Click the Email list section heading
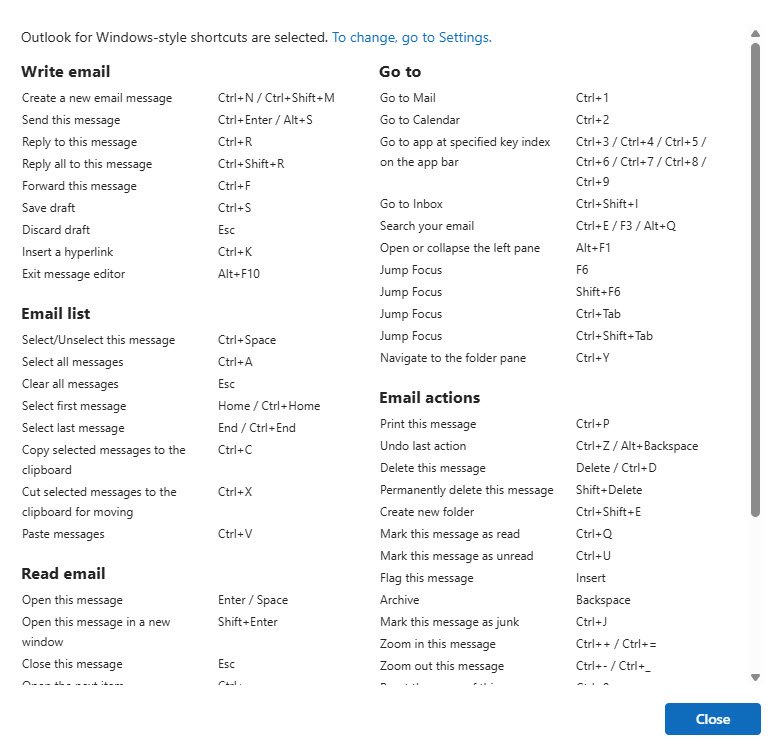Viewport: 782px width, 747px height. [55, 313]
